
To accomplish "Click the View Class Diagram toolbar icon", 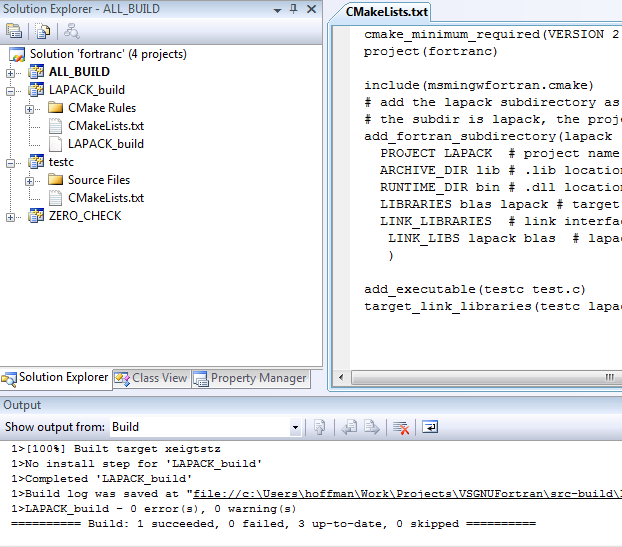I will 72,31.
